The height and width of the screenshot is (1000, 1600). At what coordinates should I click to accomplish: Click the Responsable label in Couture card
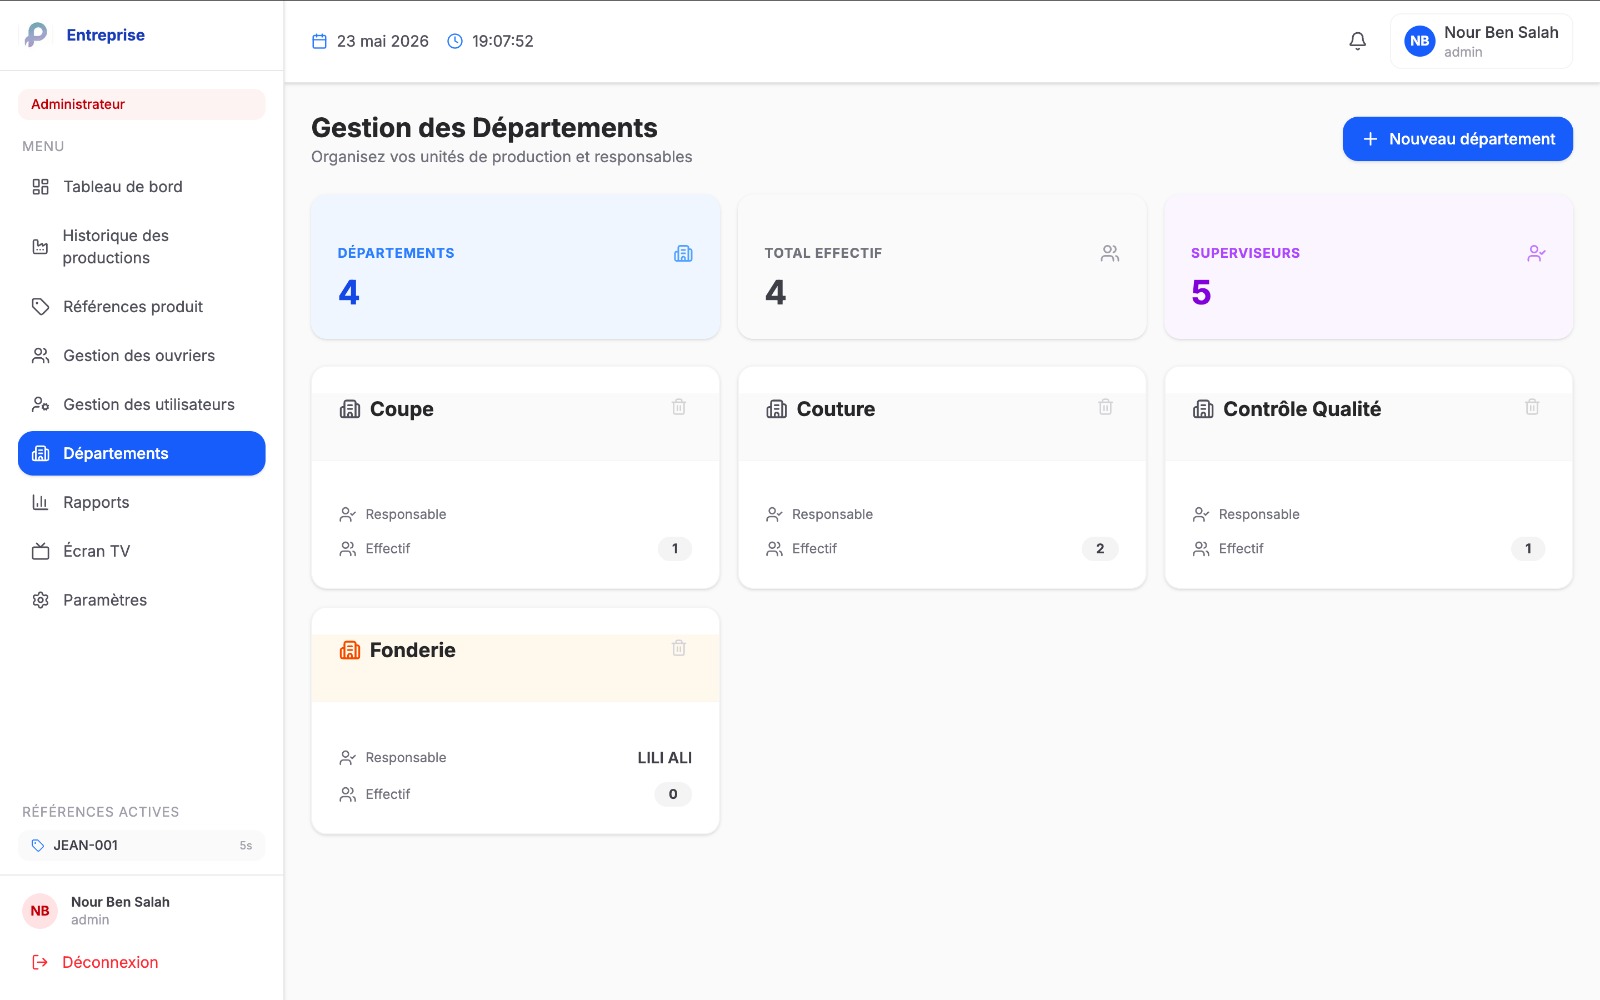click(x=832, y=515)
